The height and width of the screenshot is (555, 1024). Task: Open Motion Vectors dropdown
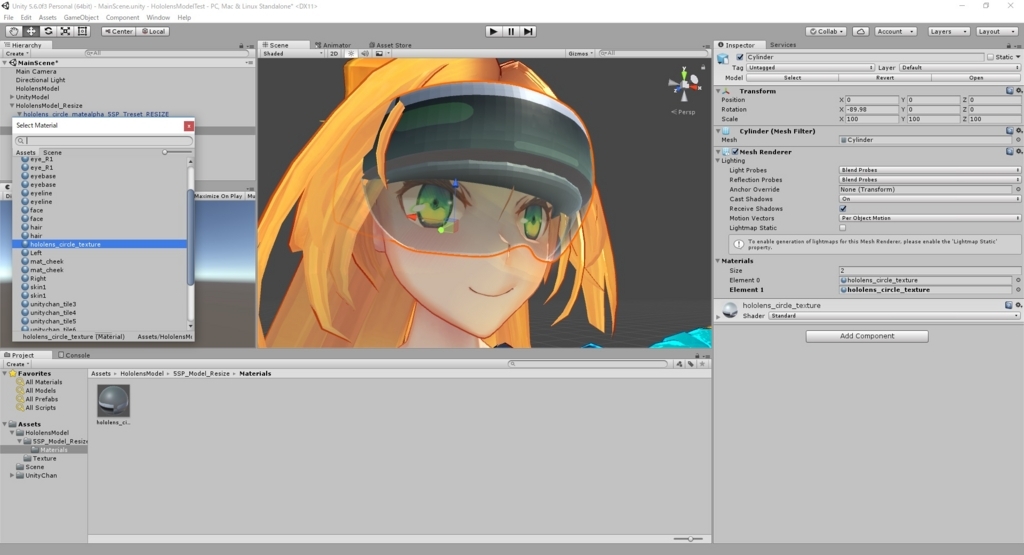[x=929, y=218]
